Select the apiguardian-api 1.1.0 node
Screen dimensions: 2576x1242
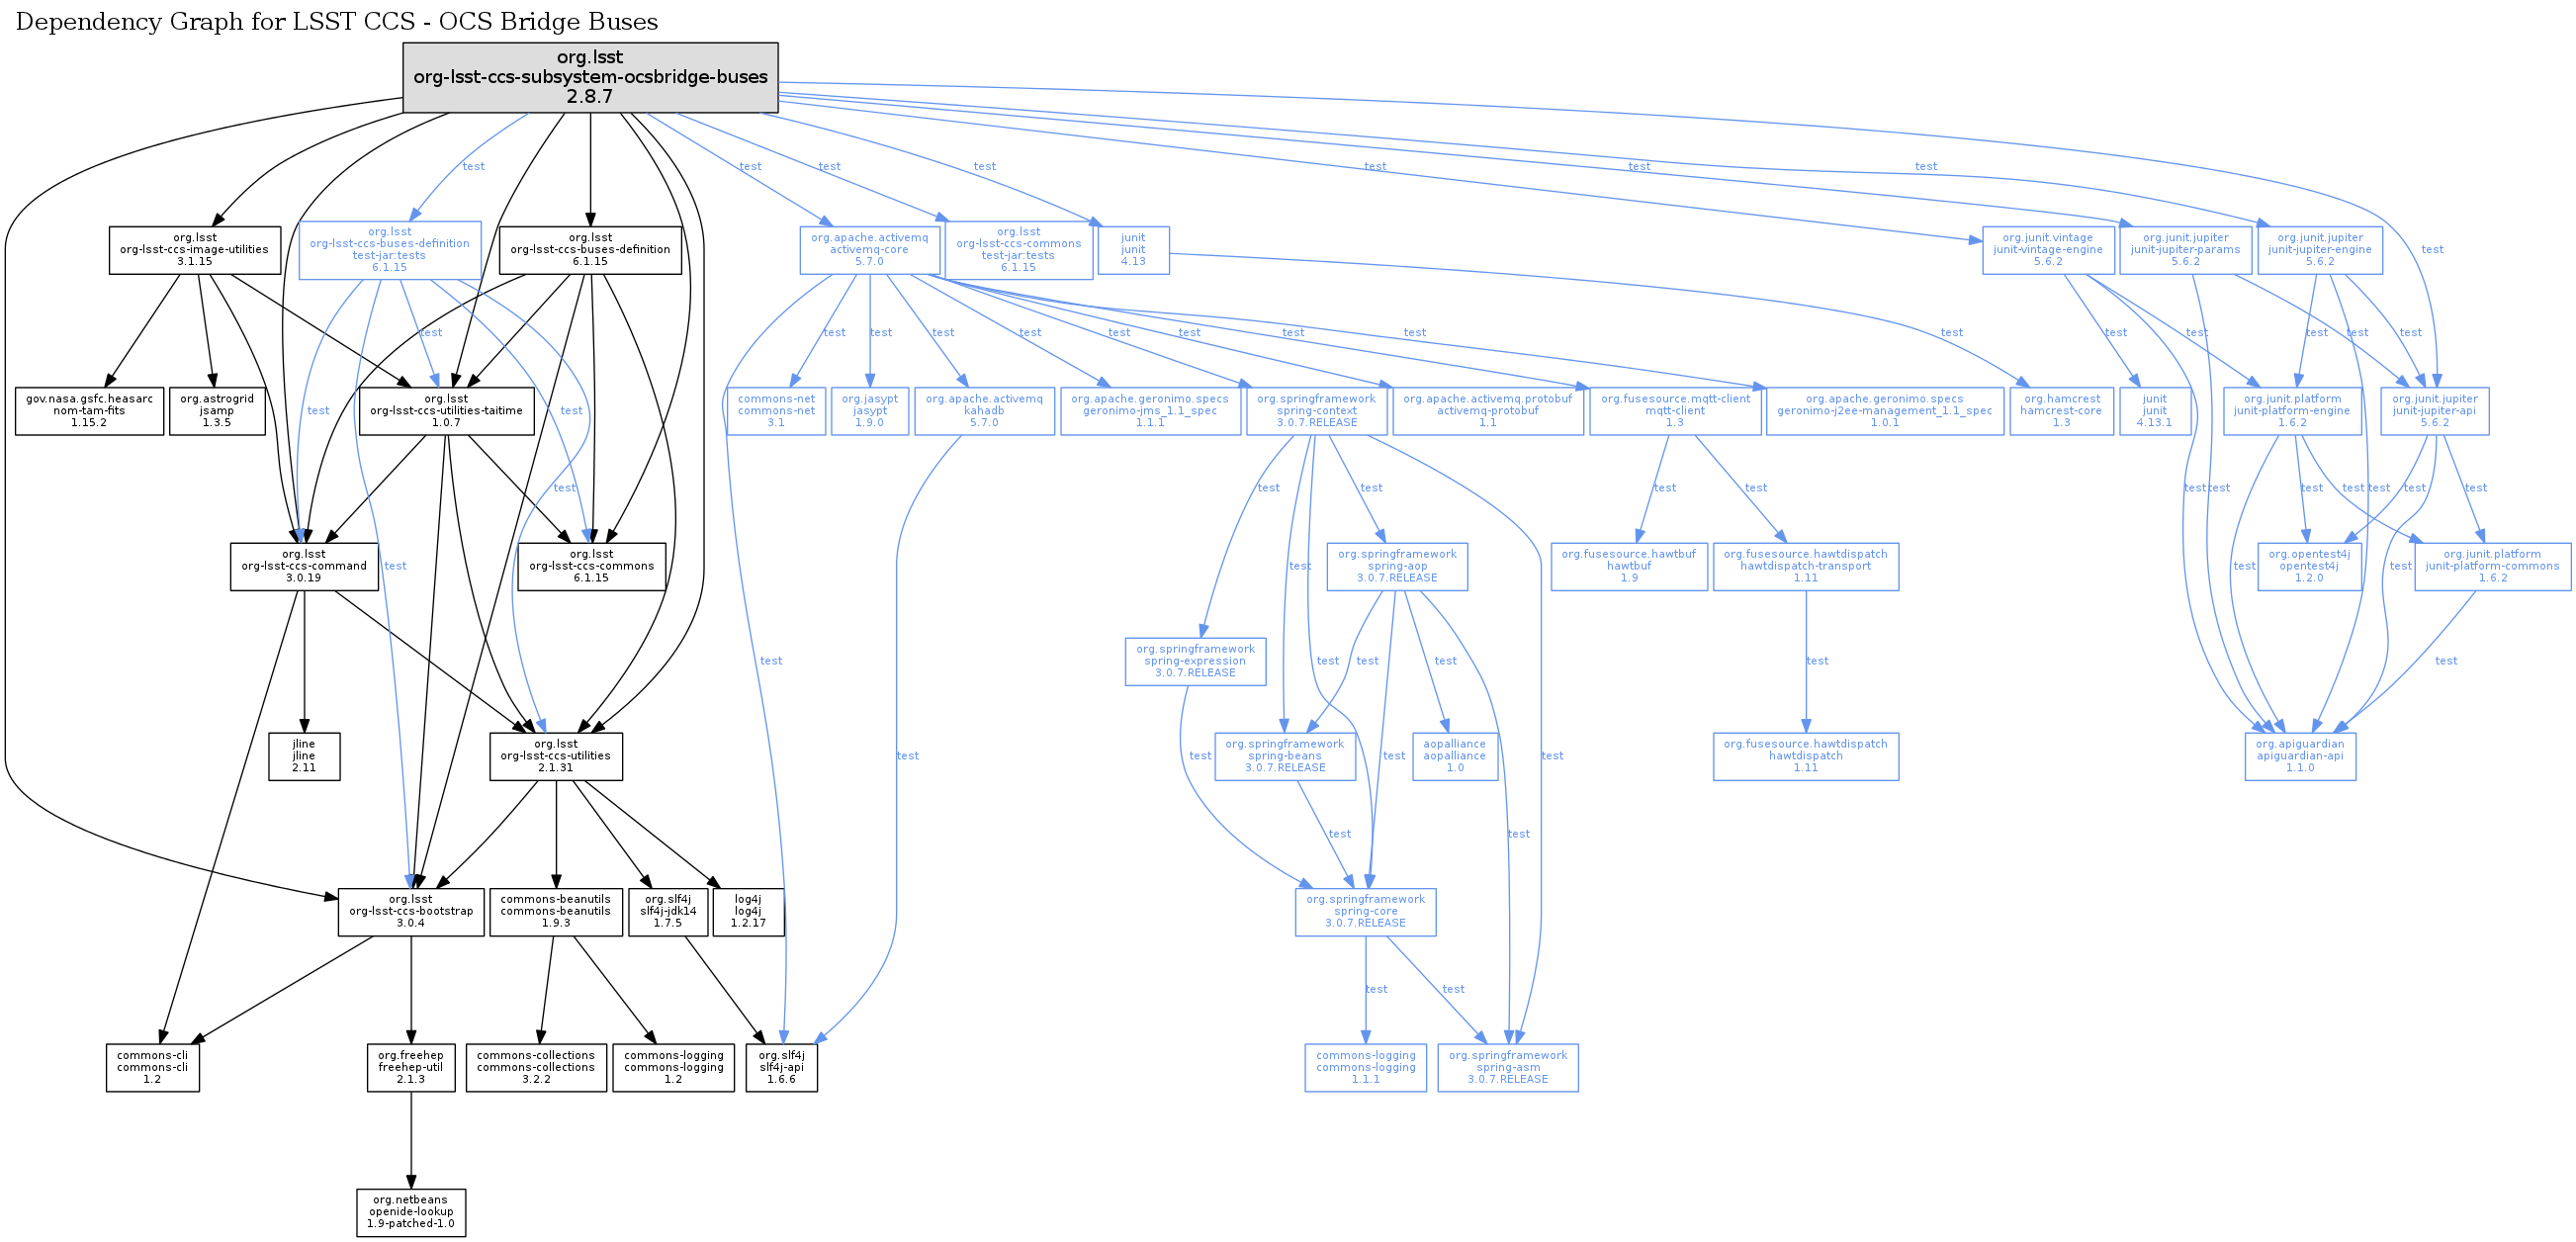point(2300,756)
